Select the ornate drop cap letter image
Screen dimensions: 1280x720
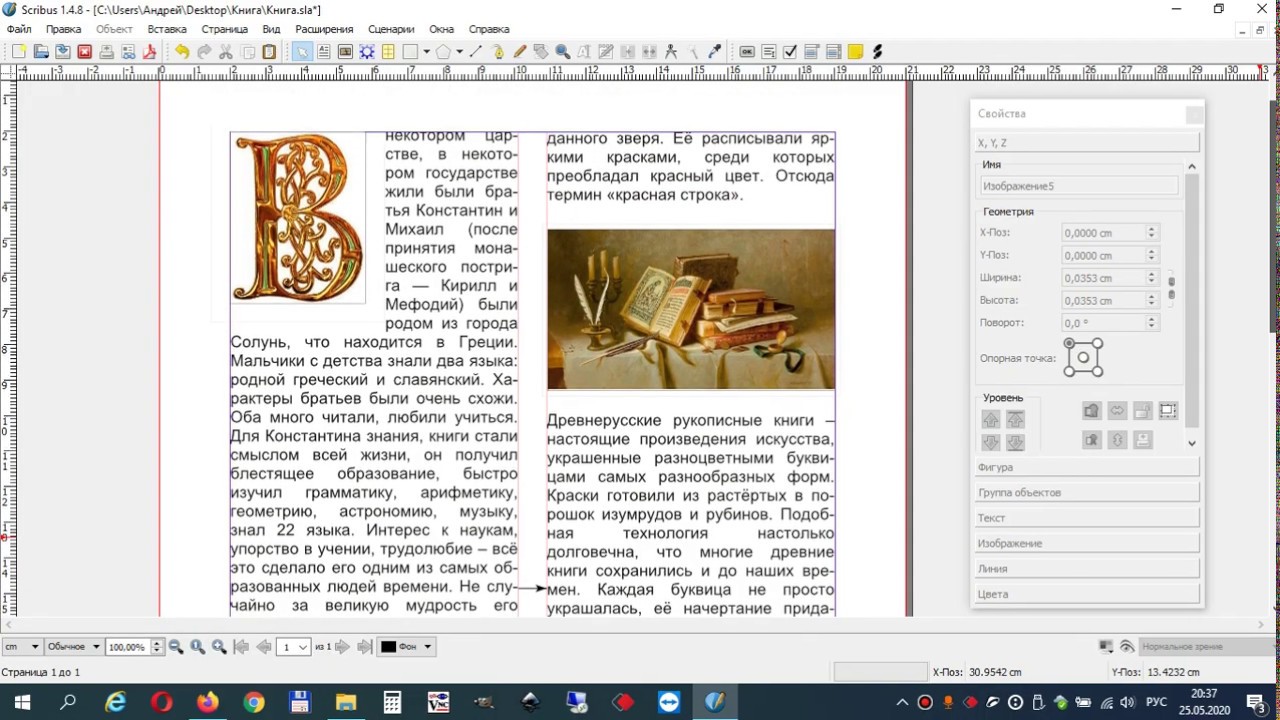coord(298,218)
